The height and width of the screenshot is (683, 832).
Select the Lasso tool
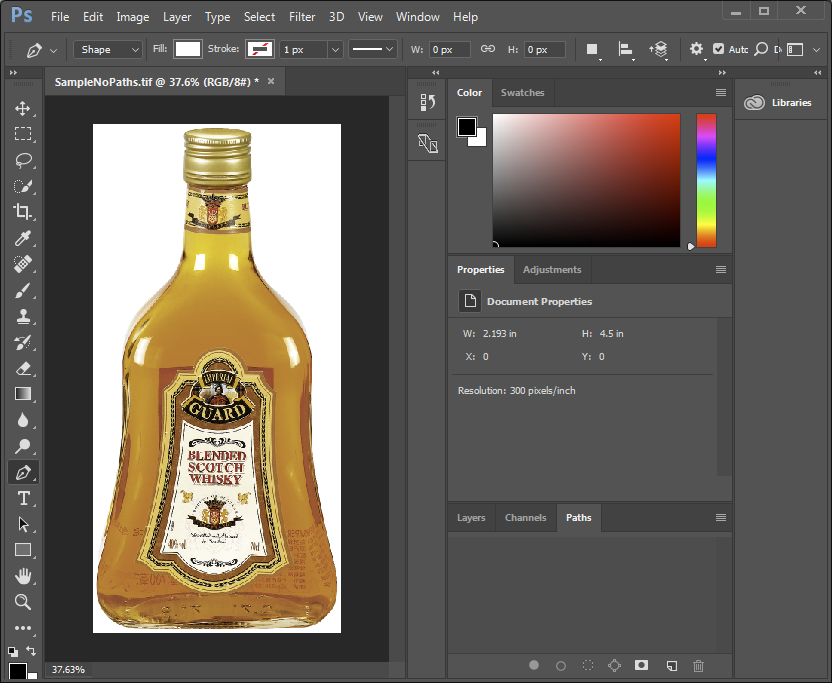pos(22,160)
